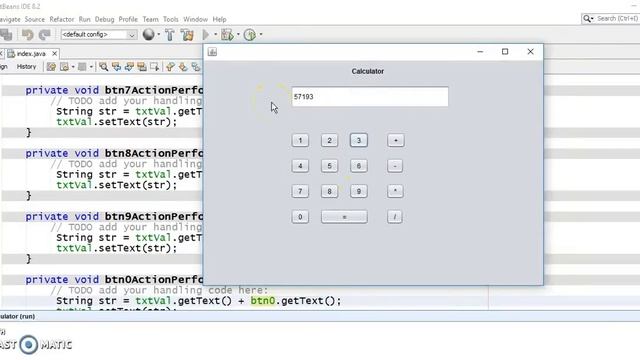Open the default config combo box
The width and height of the screenshot is (640, 360).
click(98, 35)
